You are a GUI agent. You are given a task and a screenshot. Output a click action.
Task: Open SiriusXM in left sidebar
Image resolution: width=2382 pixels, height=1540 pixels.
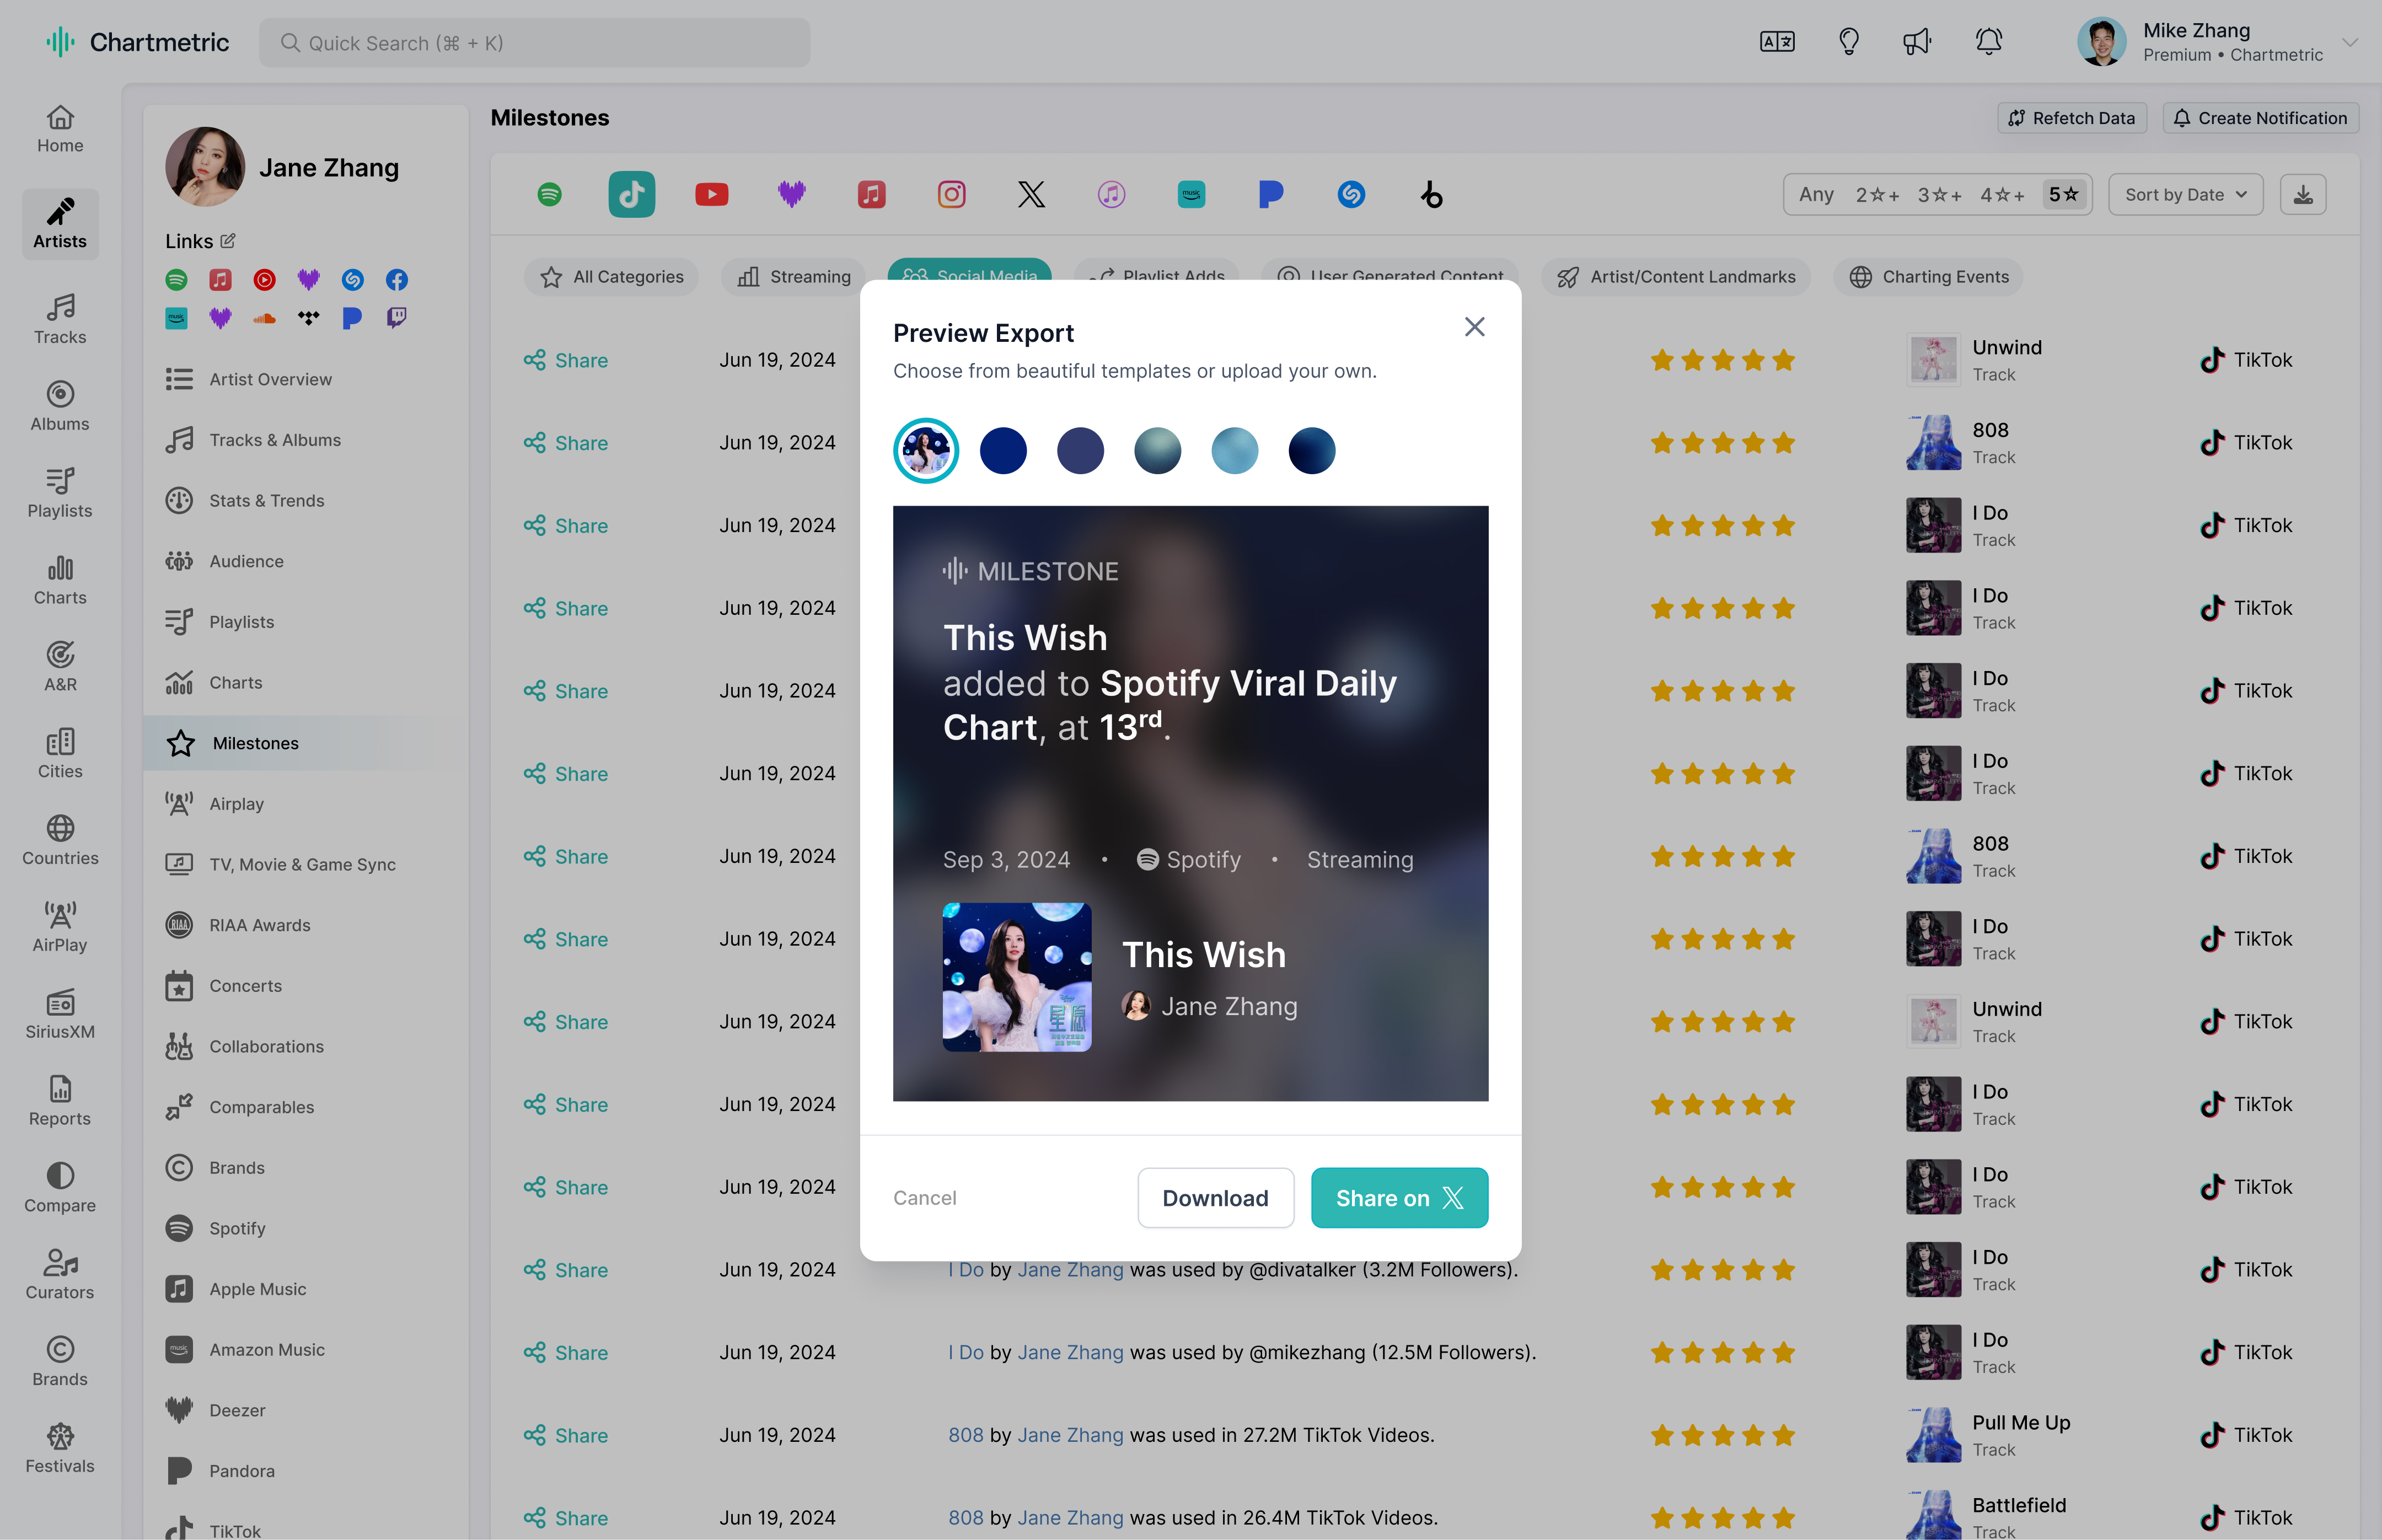coord(60,1014)
